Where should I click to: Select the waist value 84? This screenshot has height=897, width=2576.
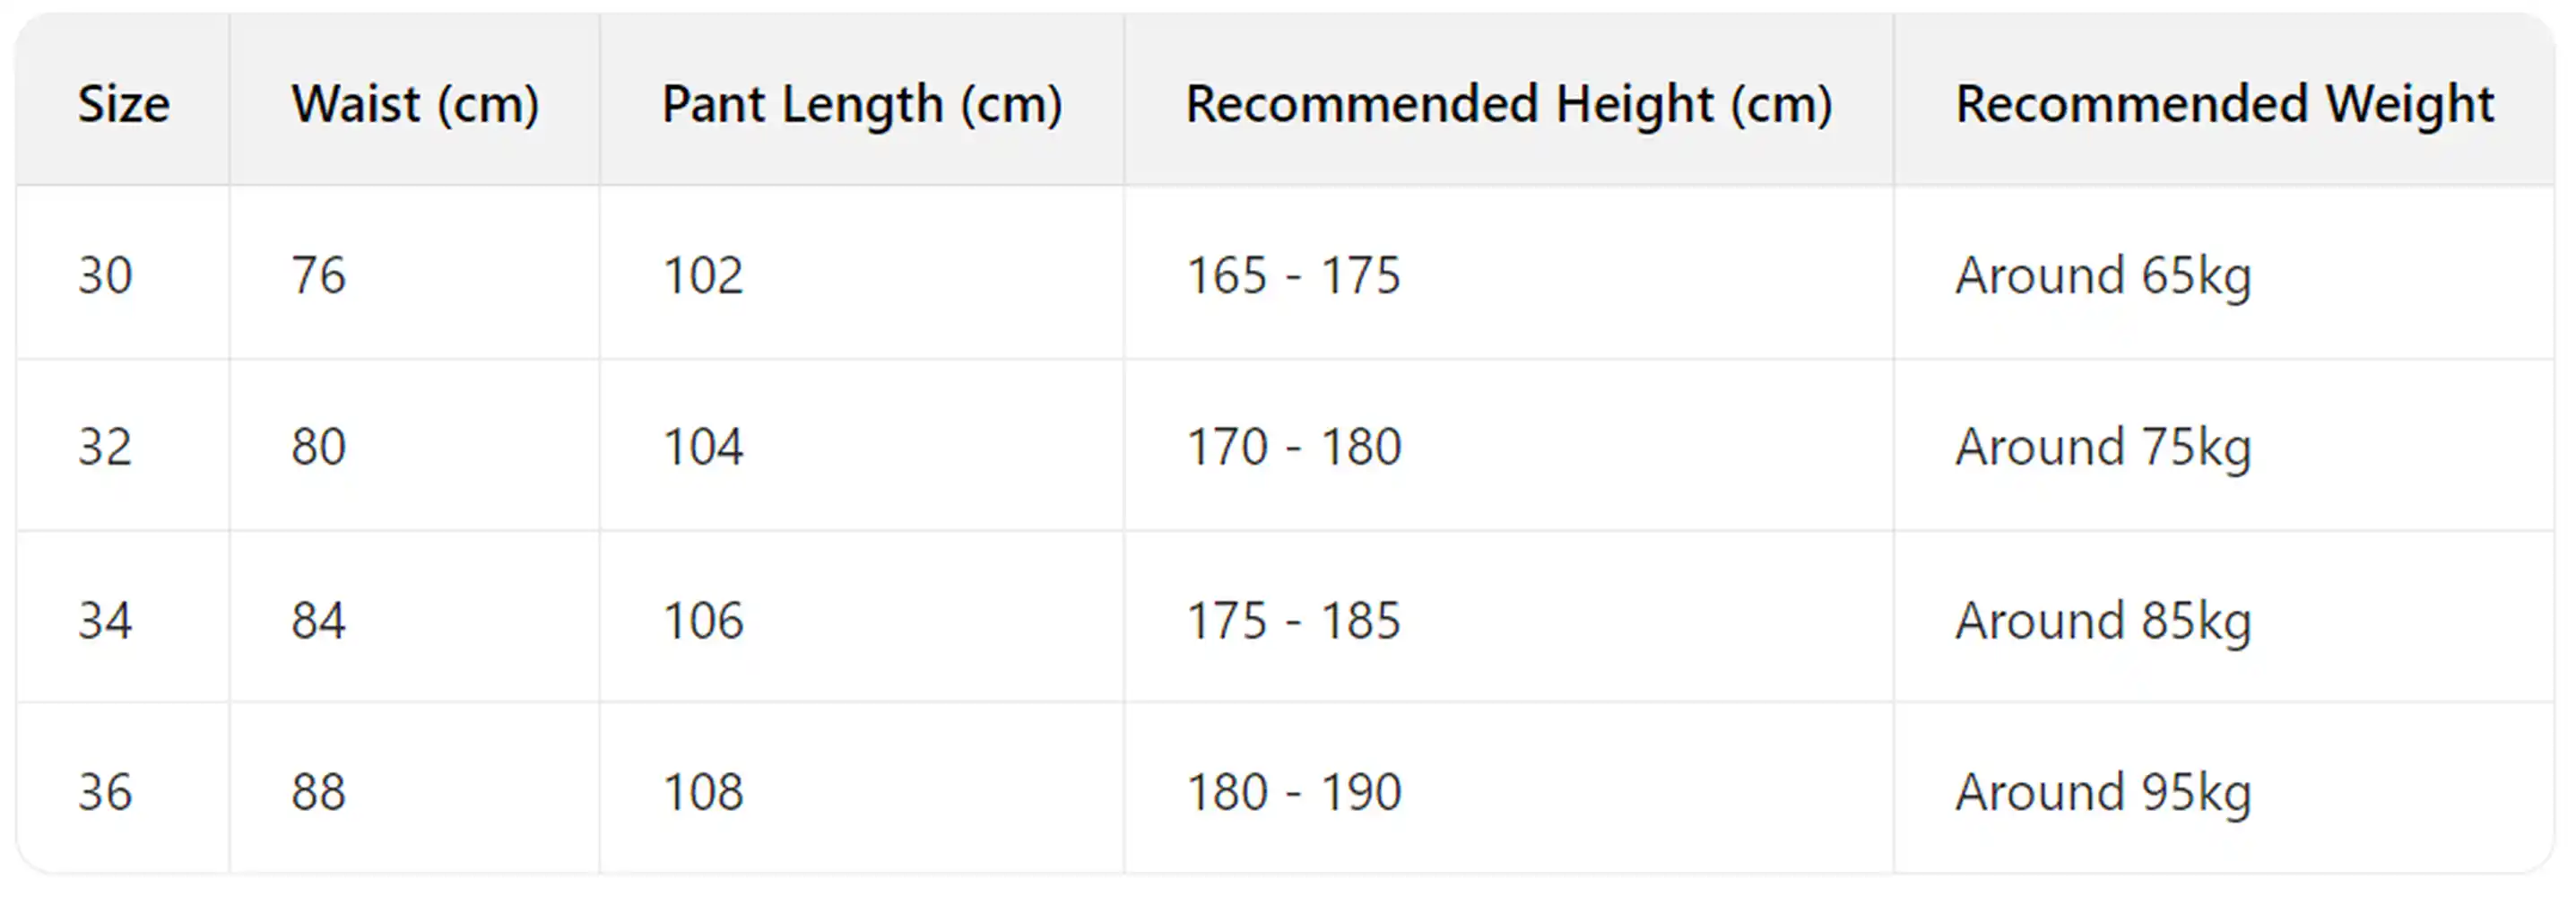[318, 620]
